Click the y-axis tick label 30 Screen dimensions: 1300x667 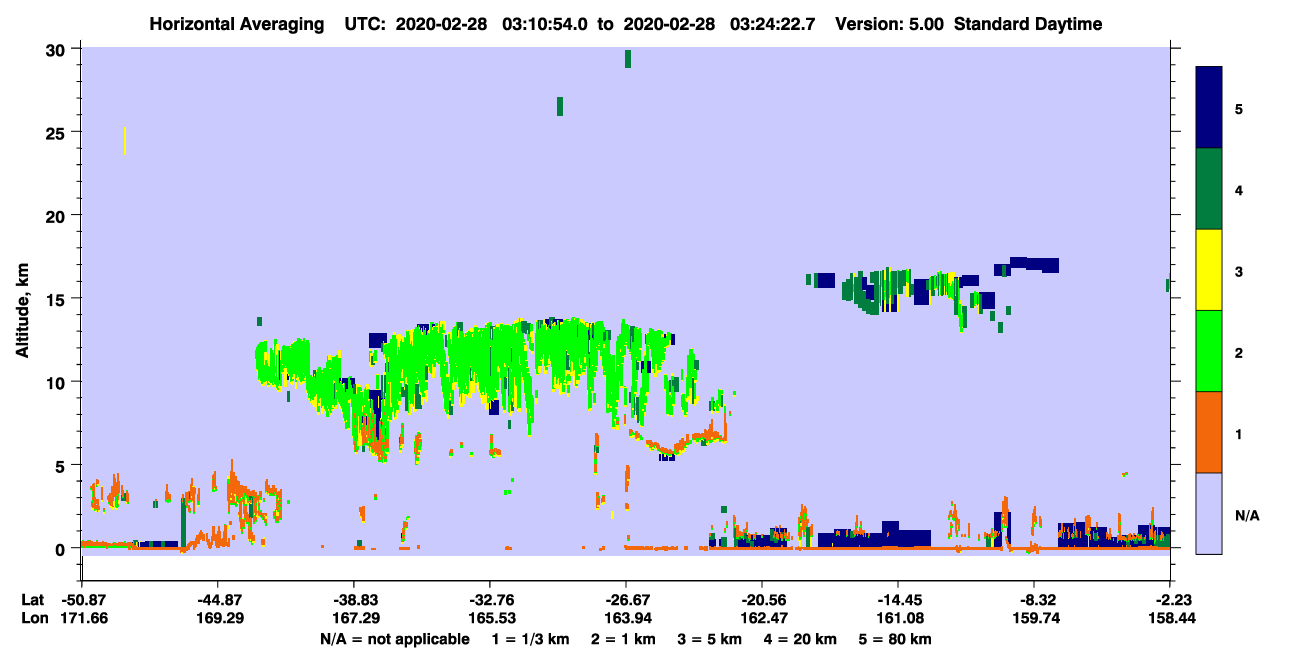pyautogui.click(x=57, y=50)
